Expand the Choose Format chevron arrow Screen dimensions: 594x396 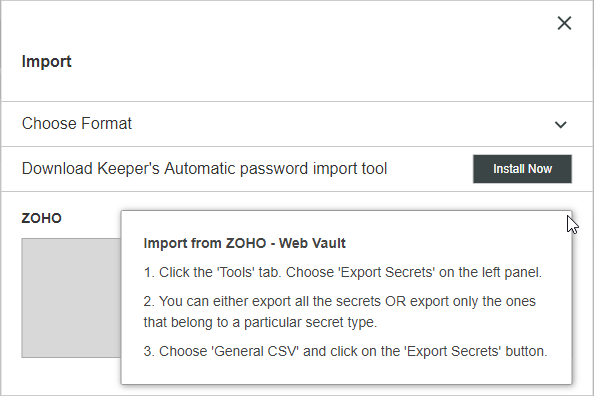point(561,124)
